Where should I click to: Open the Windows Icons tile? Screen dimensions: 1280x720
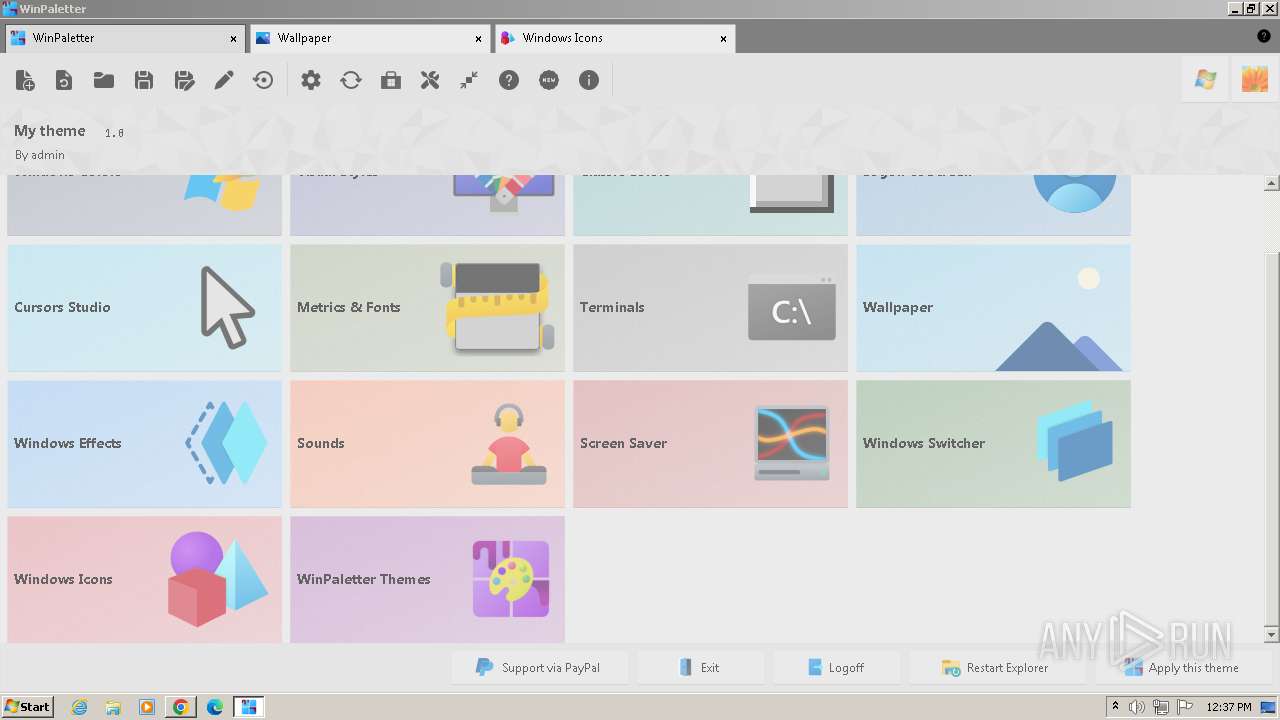pyautogui.click(x=144, y=580)
